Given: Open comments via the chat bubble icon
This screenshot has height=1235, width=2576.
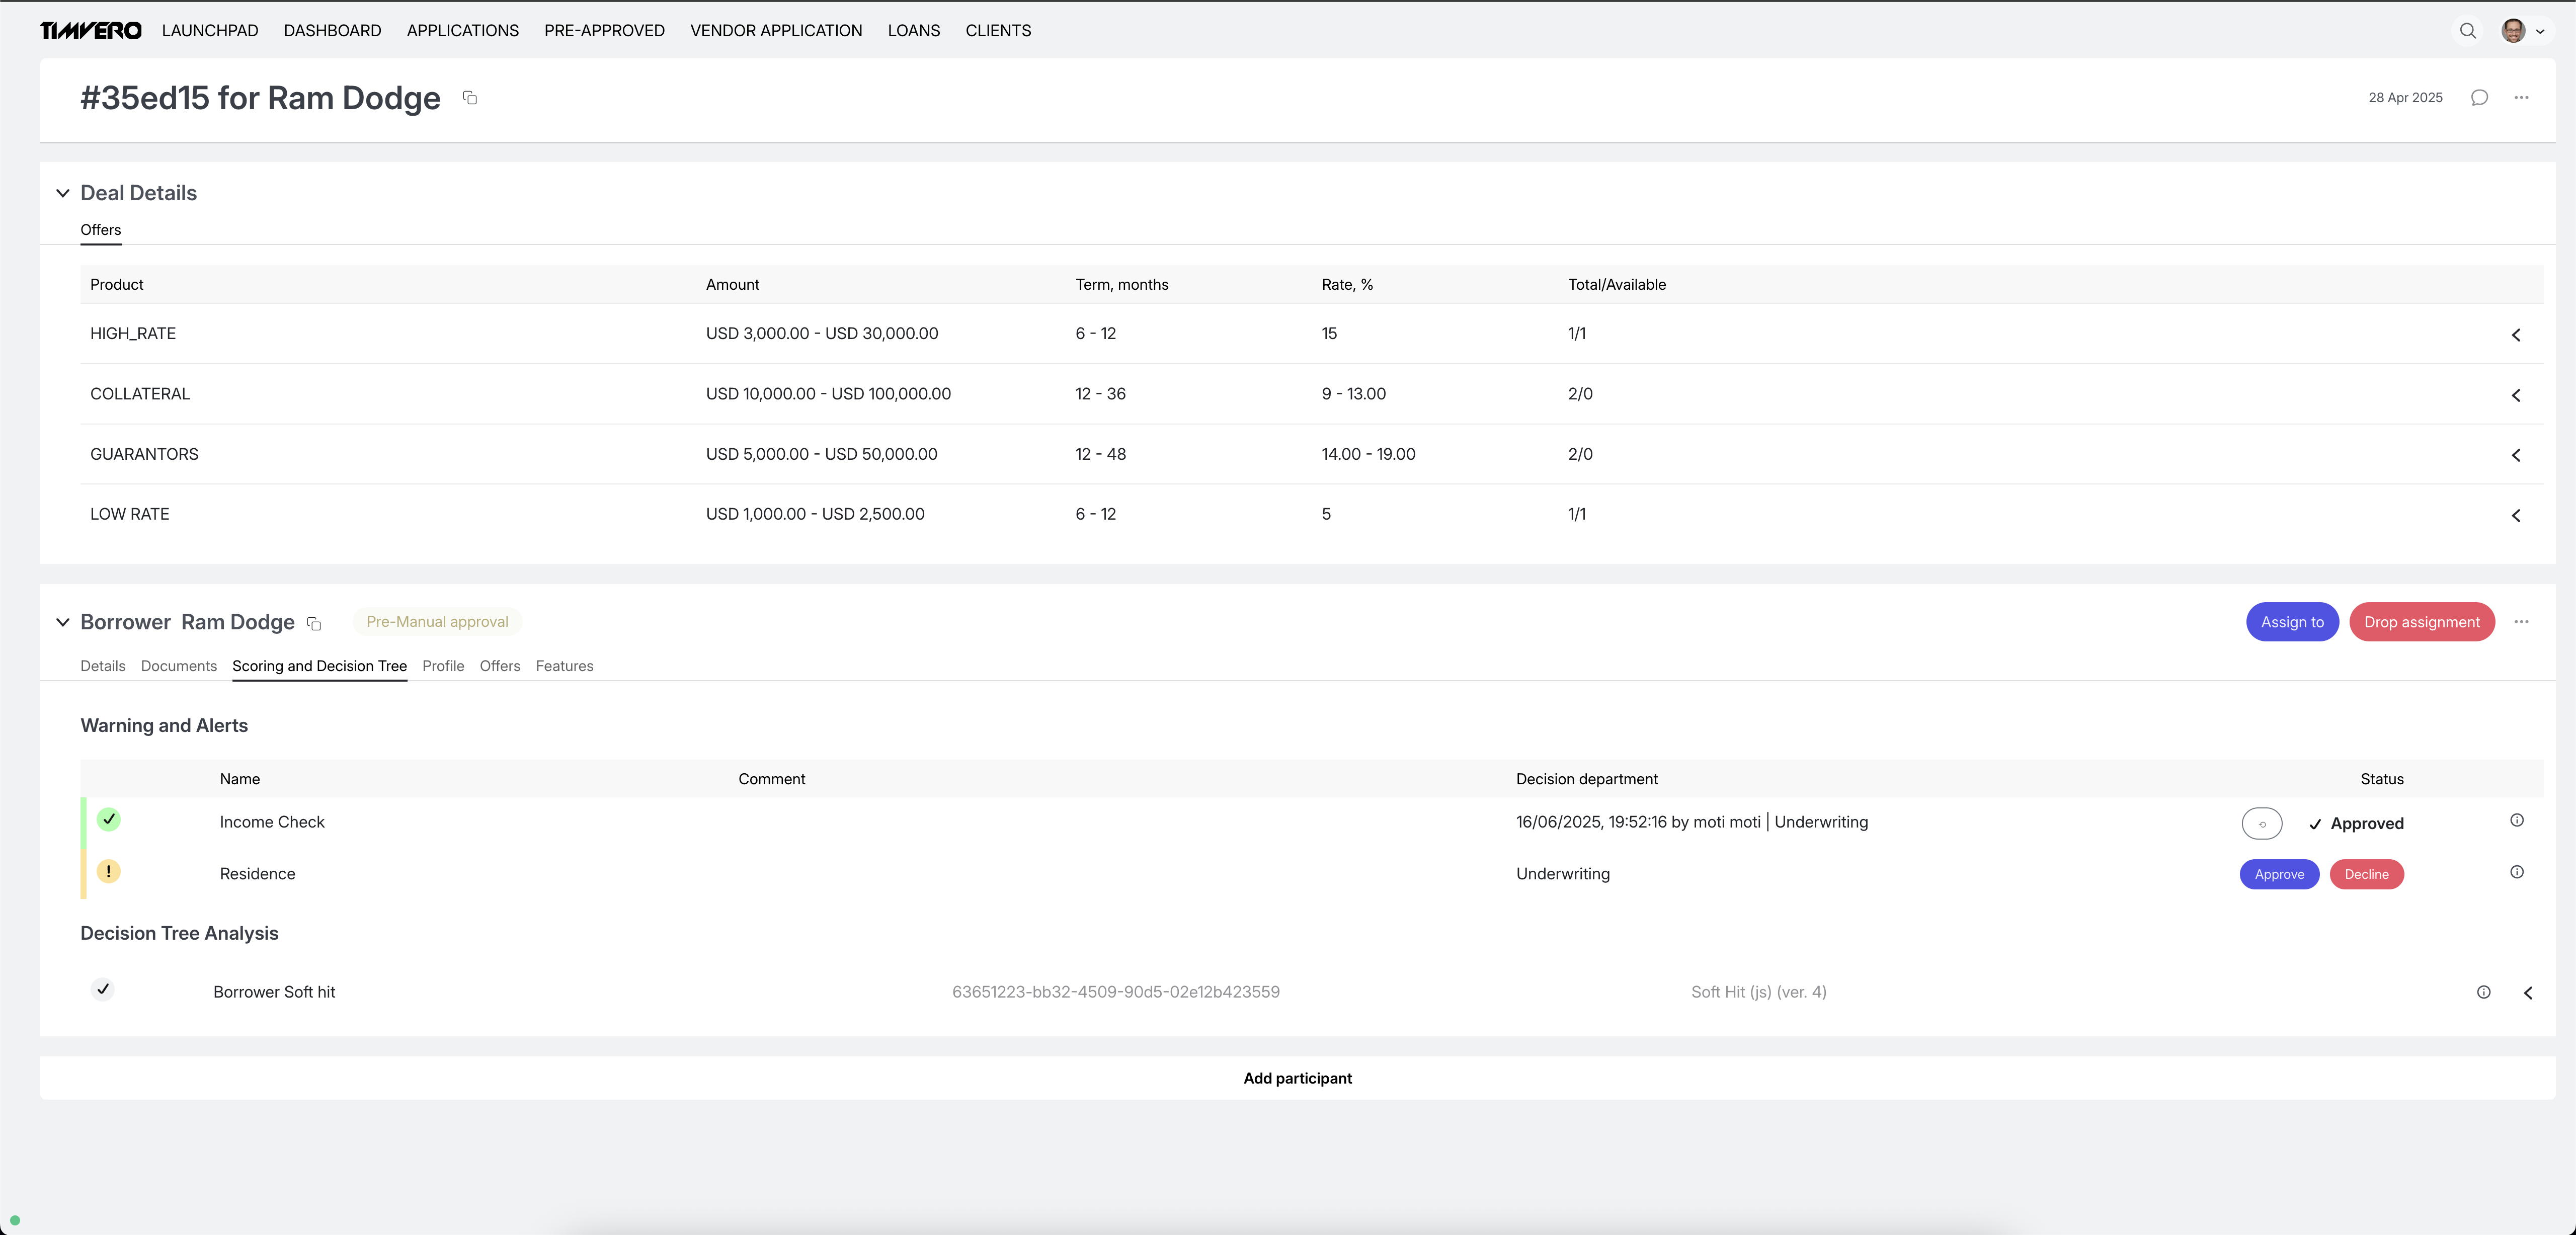Looking at the screenshot, I should click(x=2479, y=97).
